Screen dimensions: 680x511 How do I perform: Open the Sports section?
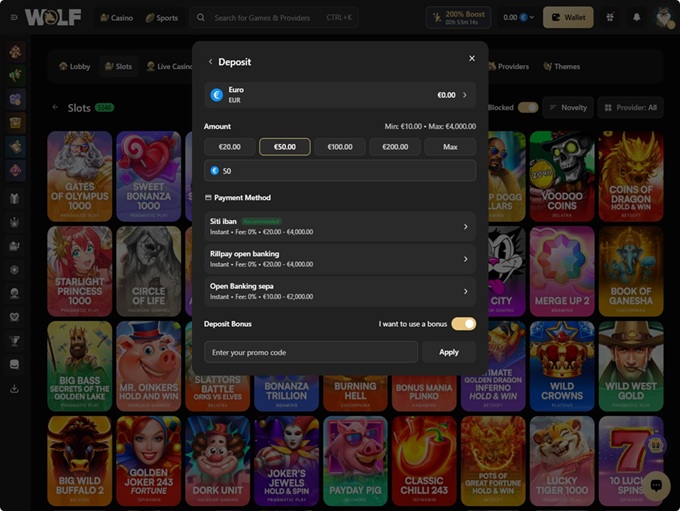(x=162, y=18)
